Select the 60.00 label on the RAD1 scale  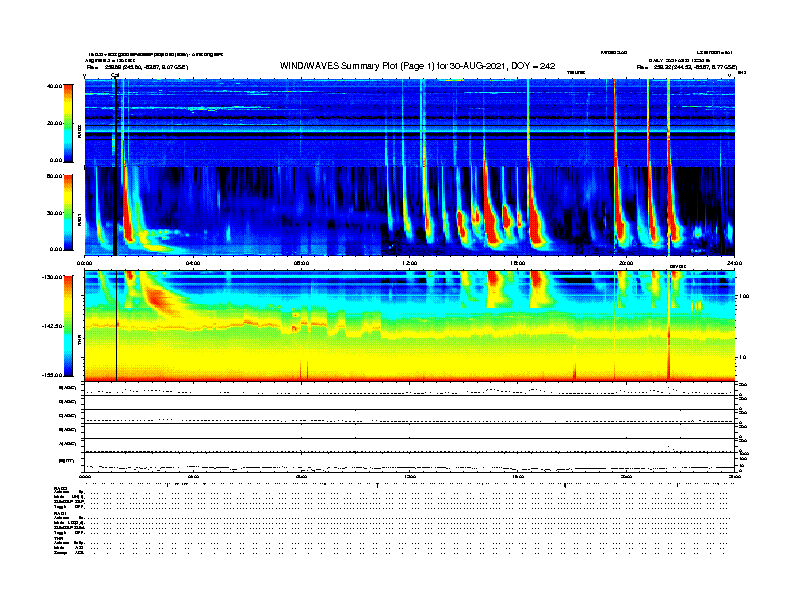click(55, 176)
